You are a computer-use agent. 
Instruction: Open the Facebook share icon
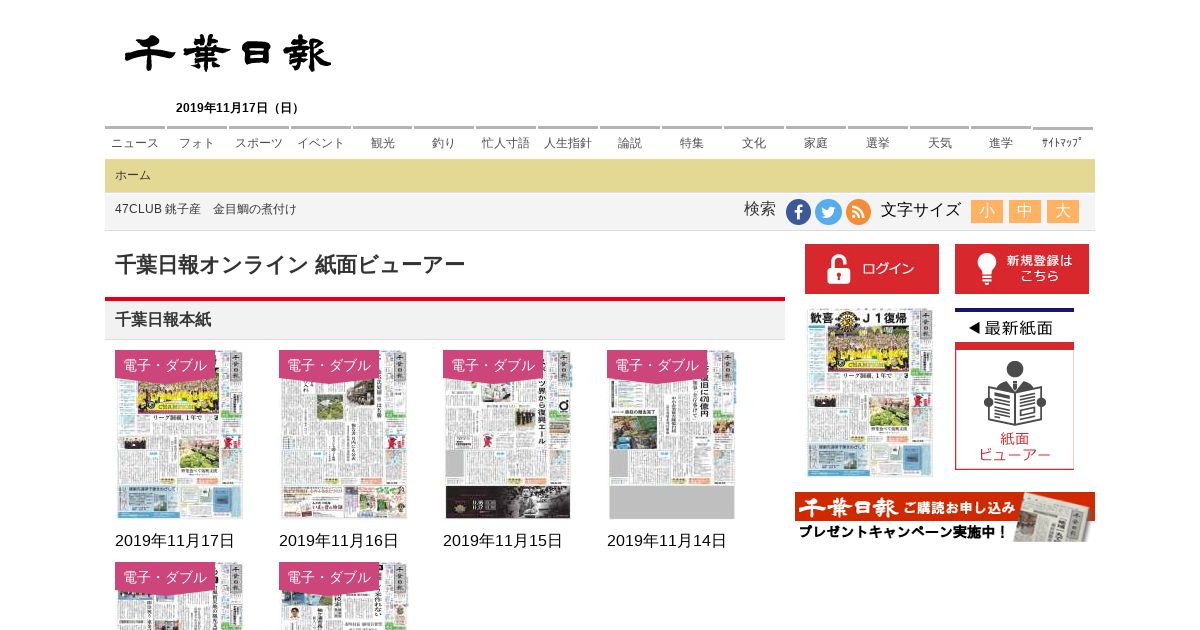(798, 212)
